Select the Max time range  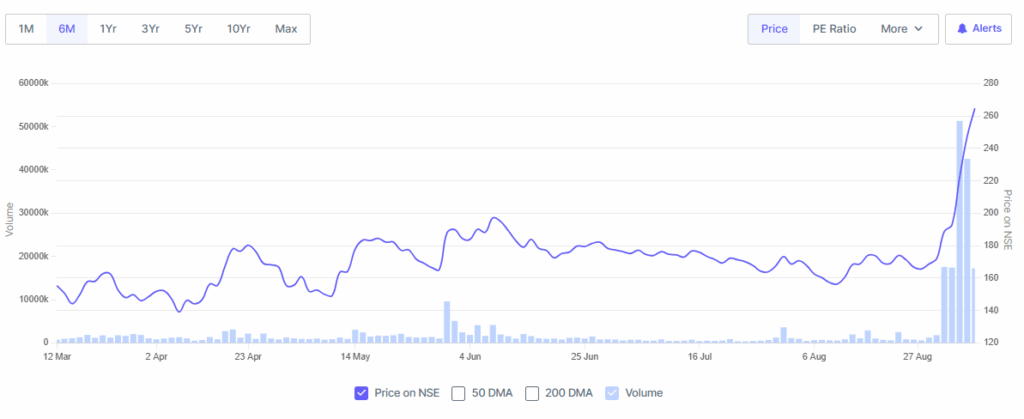(286, 29)
